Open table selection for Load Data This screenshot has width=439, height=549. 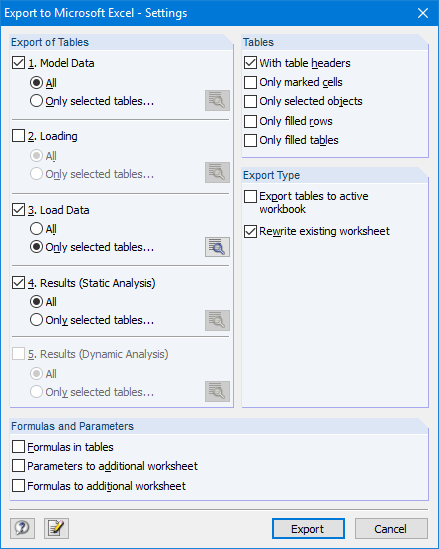pyautogui.click(x=217, y=247)
